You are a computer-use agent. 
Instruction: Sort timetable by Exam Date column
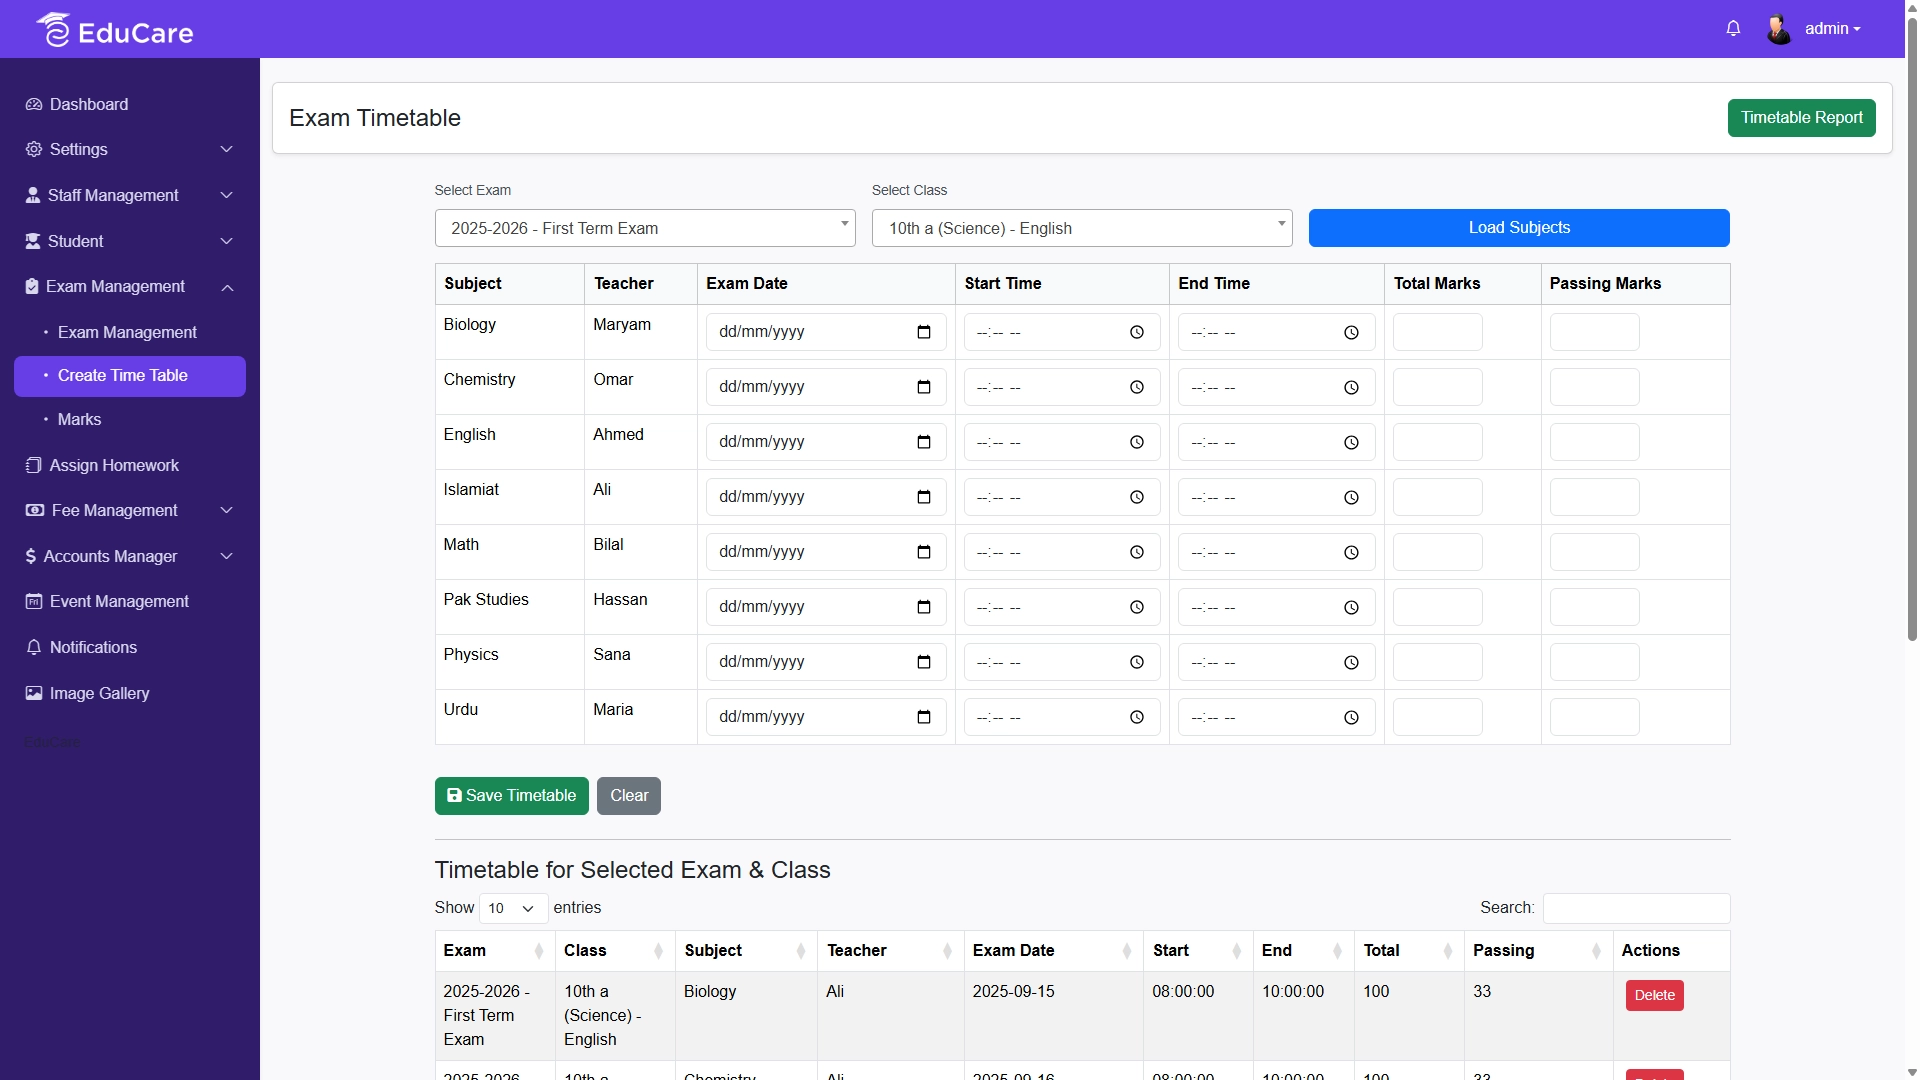(x=1053, y=951)
